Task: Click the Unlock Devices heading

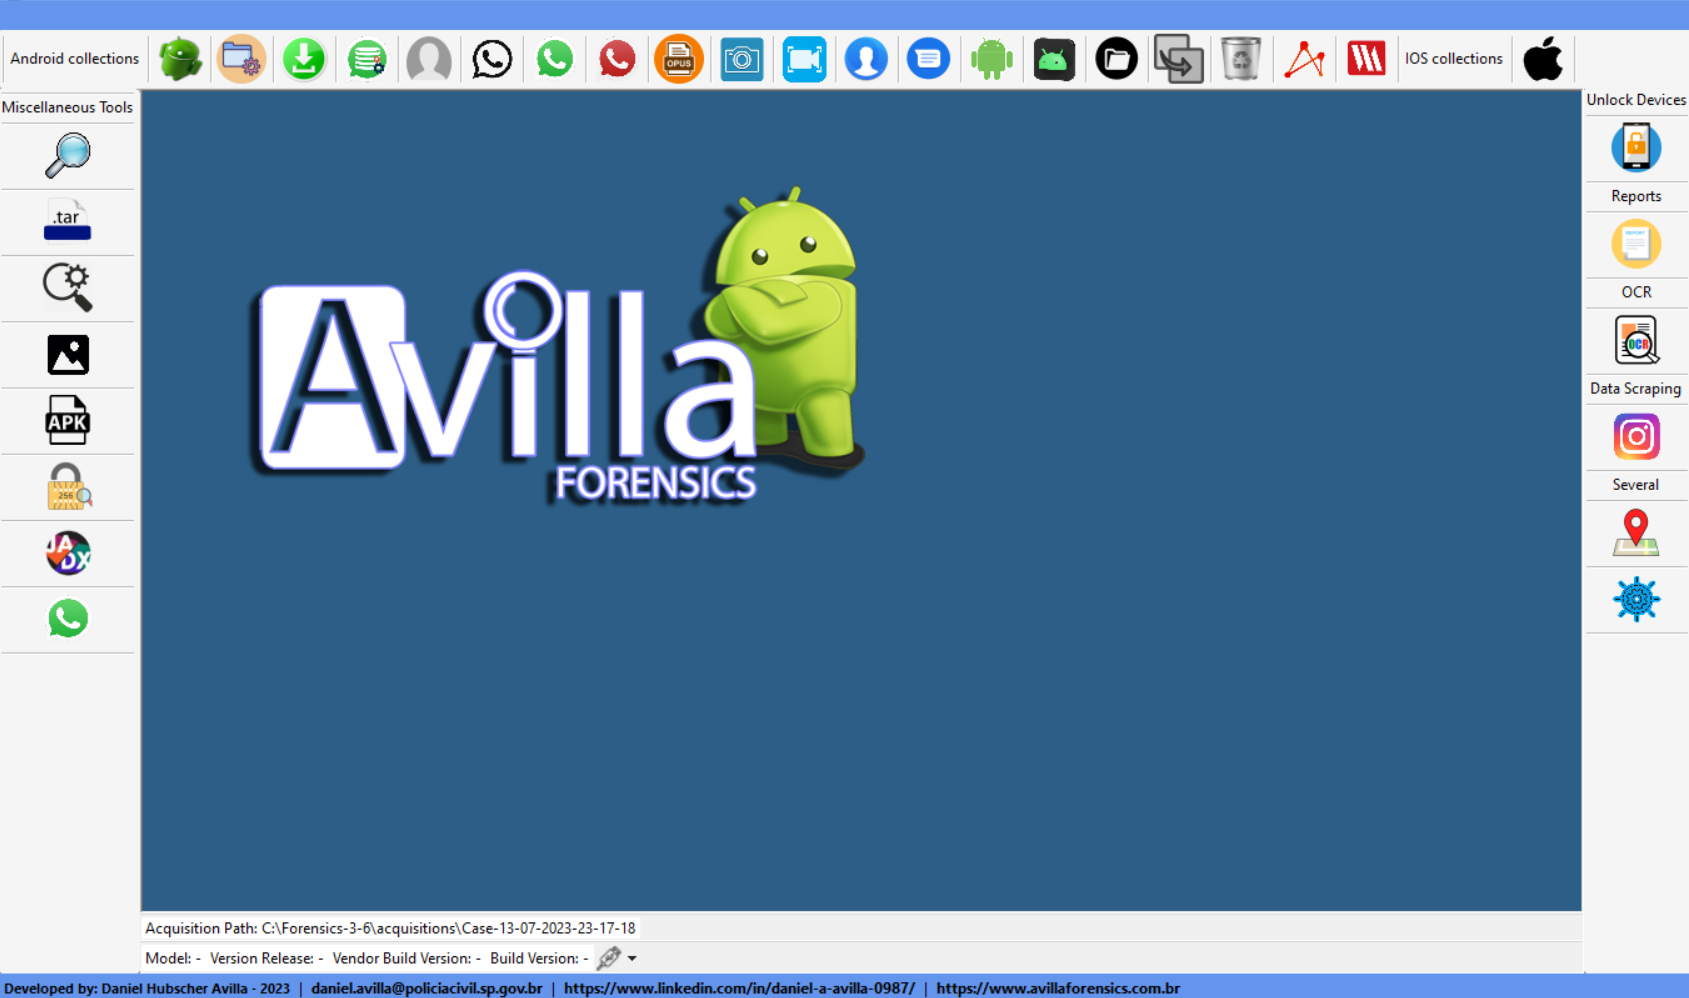Action: [1636, 99]
